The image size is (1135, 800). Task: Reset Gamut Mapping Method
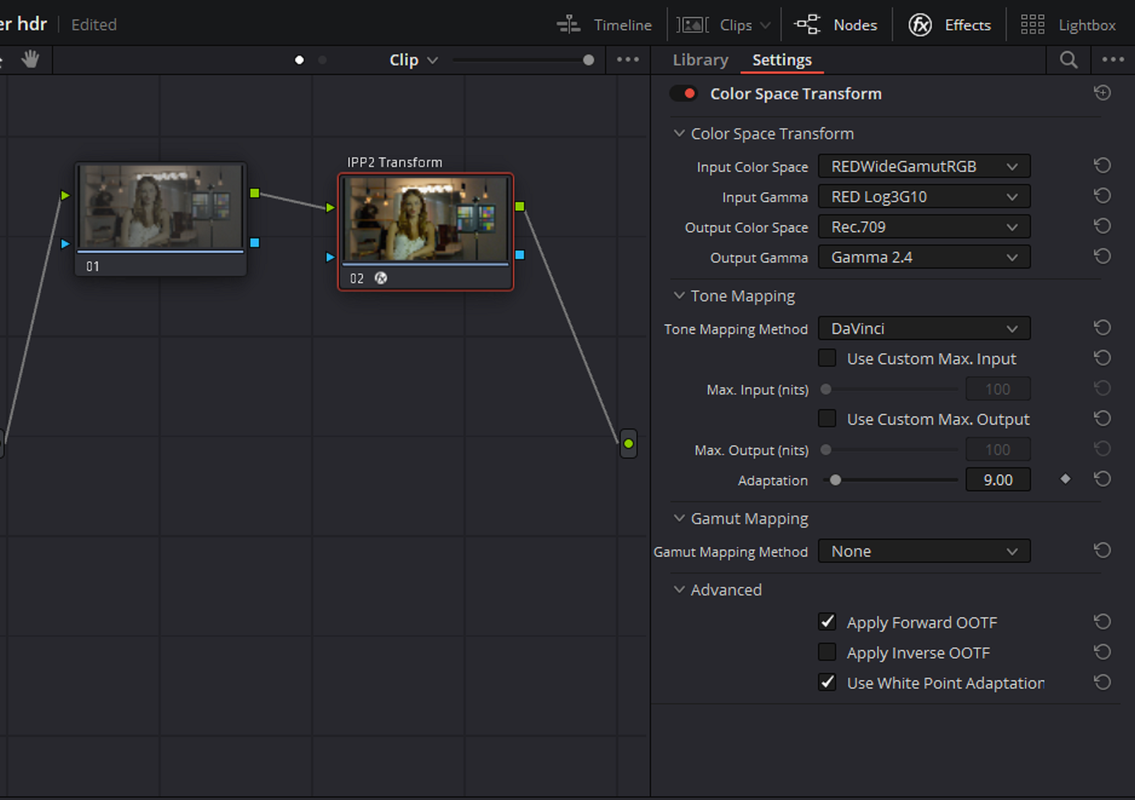(1102, 551)
